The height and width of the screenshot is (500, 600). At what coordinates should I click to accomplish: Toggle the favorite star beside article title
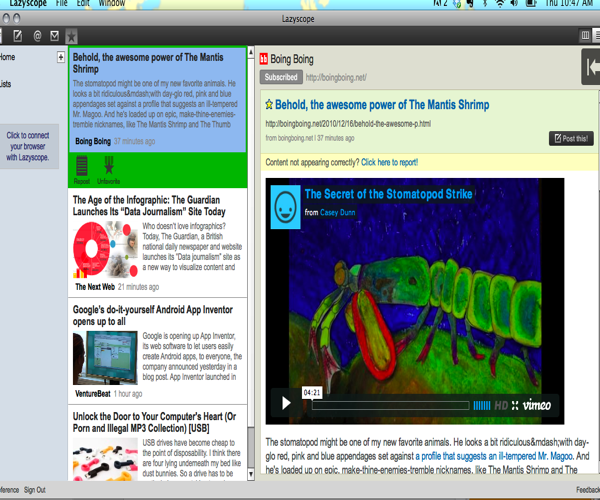point(269,104)
